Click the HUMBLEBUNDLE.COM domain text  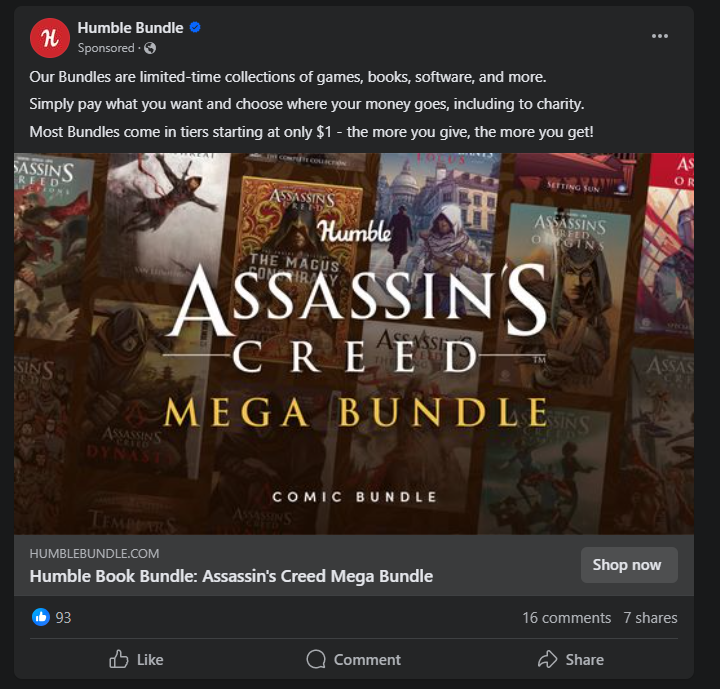94,553
